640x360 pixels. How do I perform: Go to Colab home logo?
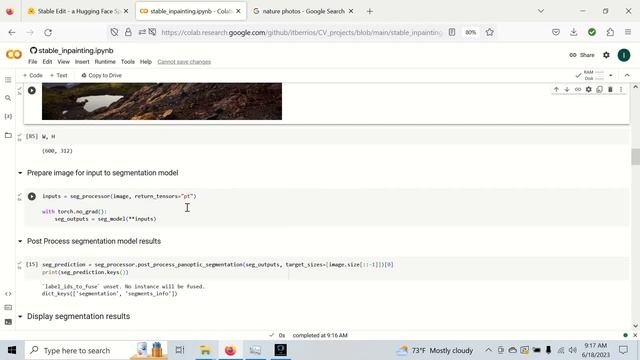pos(13,55)
